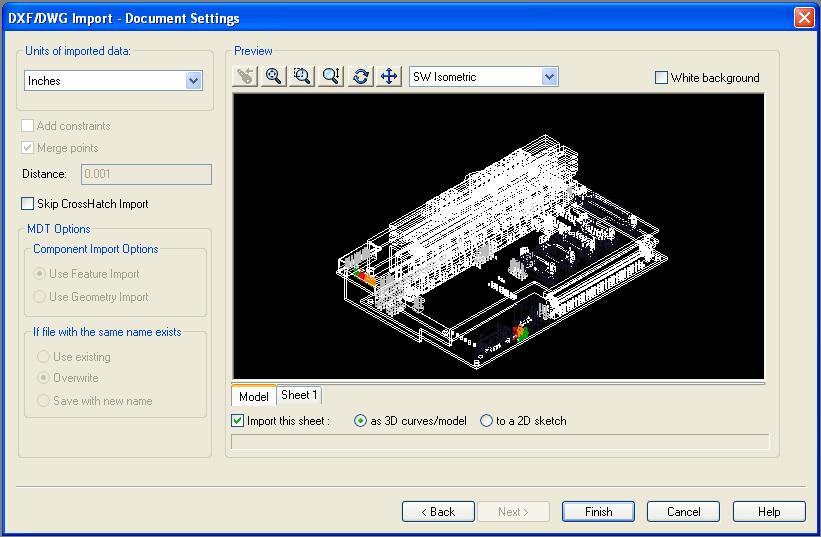Click the Previous View icon in Preview toolbar
Screen dimensions: 821x537
(x=245, y=76)
